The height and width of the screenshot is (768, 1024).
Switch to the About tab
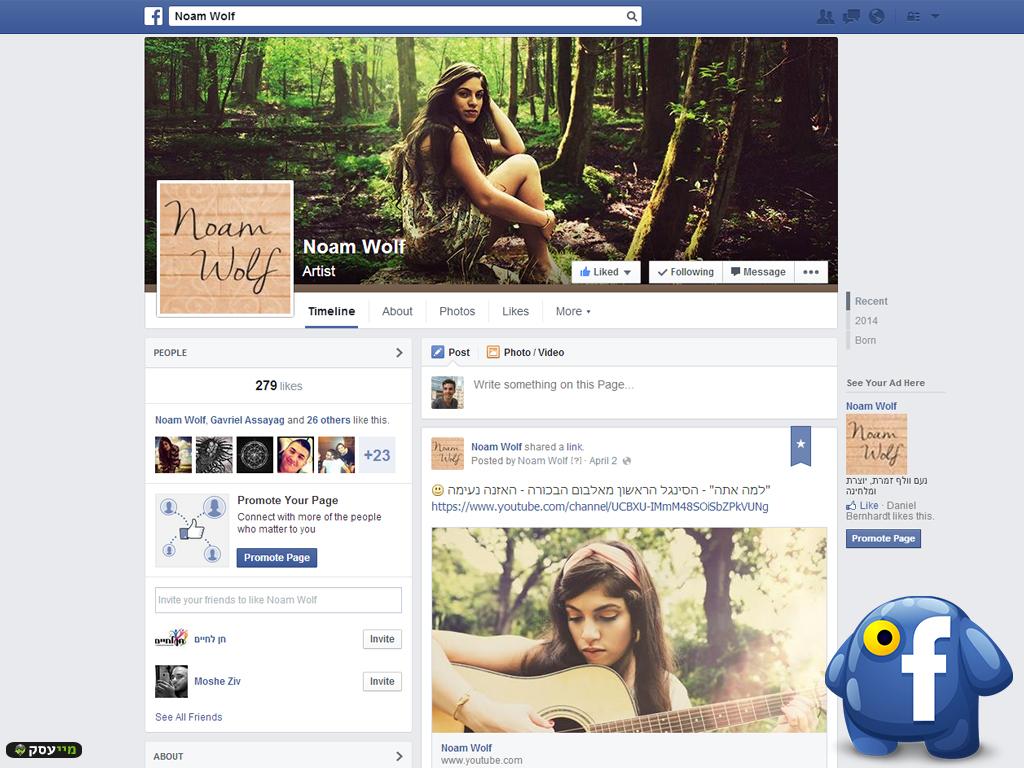[x=397, y=312]
